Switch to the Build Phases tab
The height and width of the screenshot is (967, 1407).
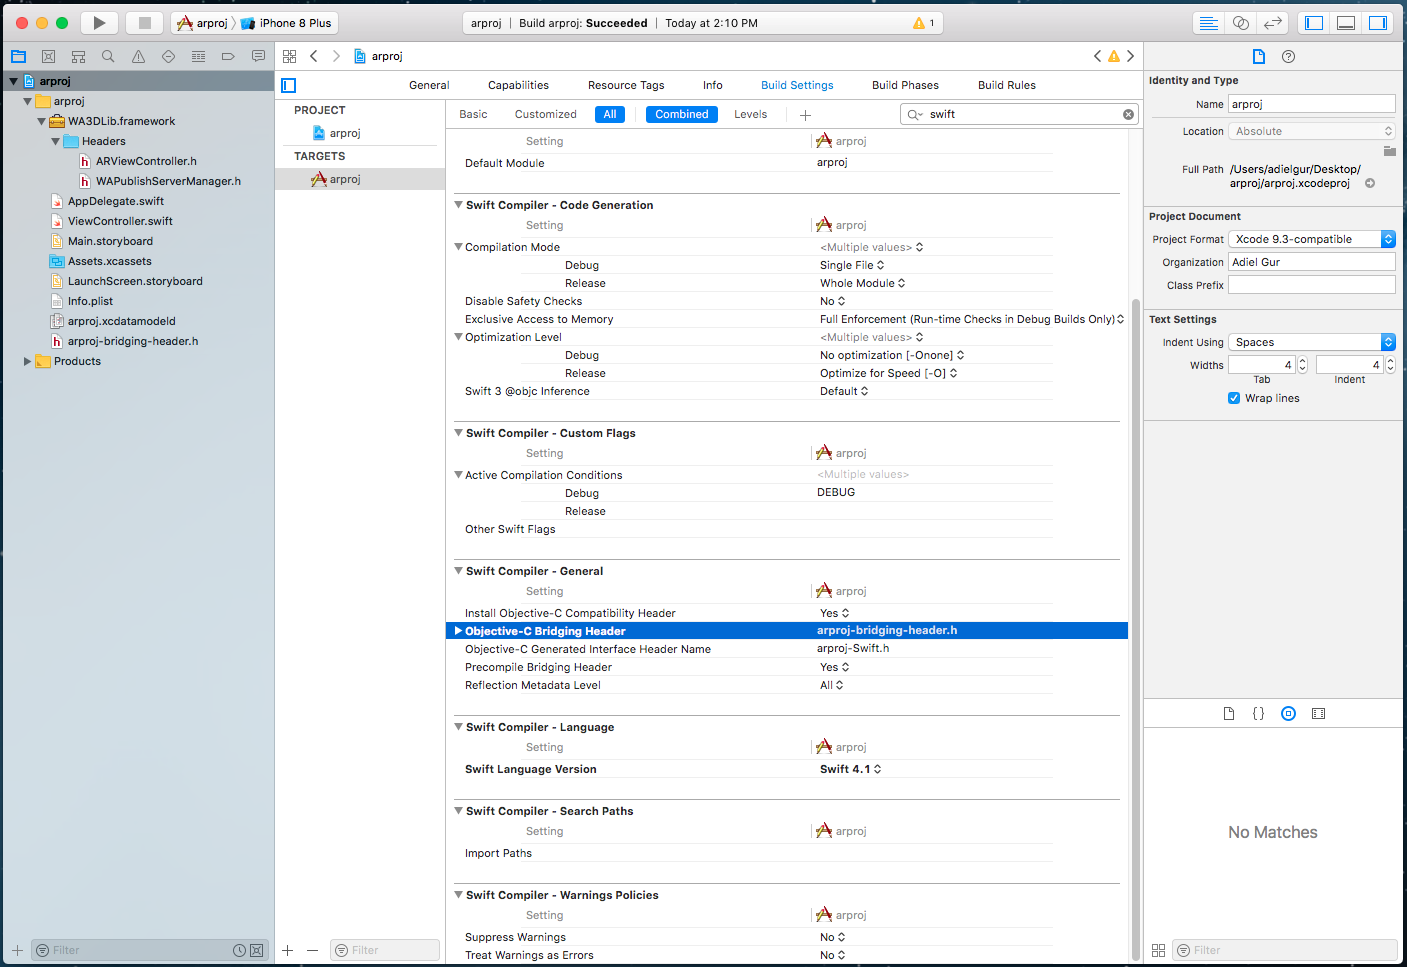(x=905, y=86)
